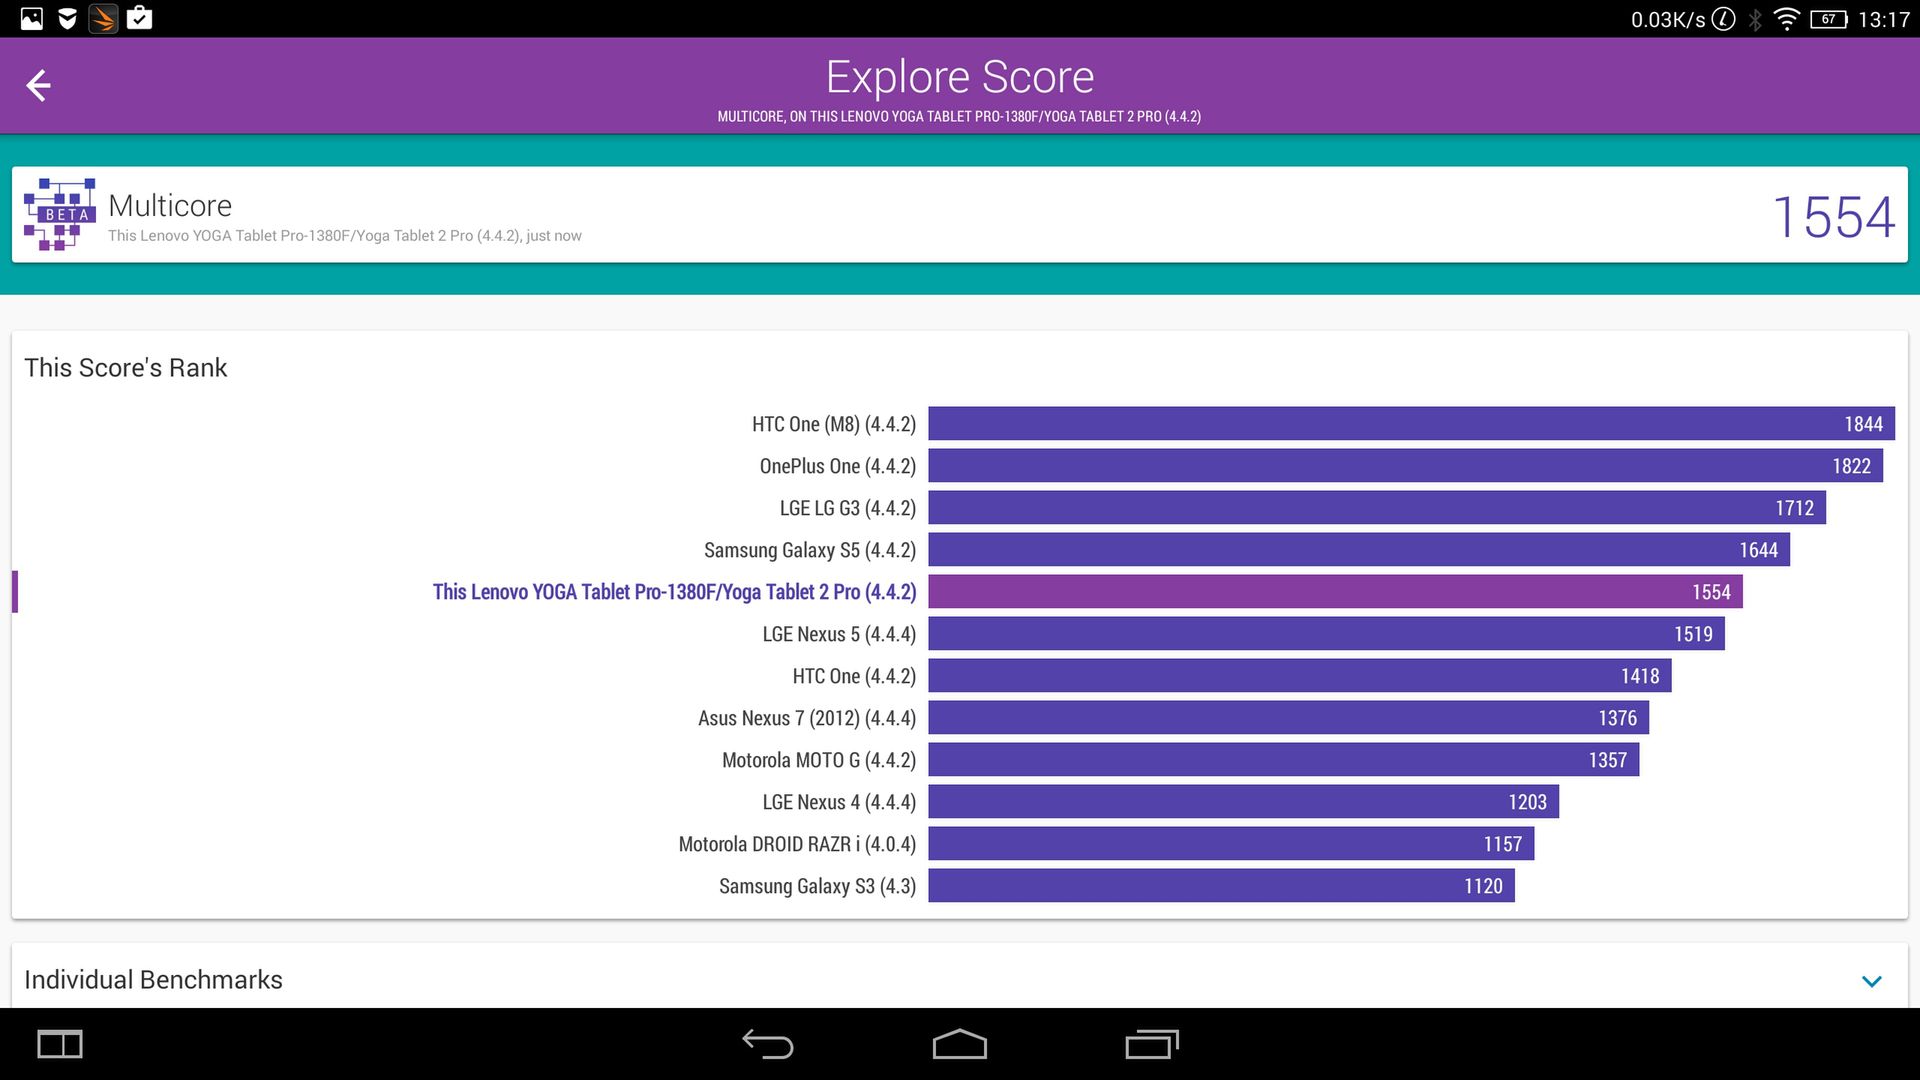Image resolution: width=1920 pixels, height=1080 pixels.
Task: Tap the OnePlus One (4.4.2) label
Action: tap(838, 466)
